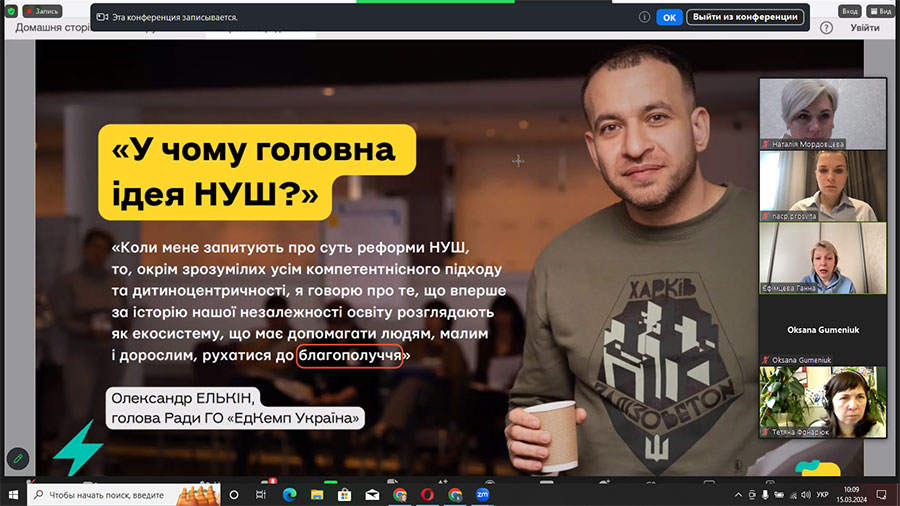Open the Task View taskbar button
The height and width of the screenshot is (506, 900).
[x=261, y=495]
